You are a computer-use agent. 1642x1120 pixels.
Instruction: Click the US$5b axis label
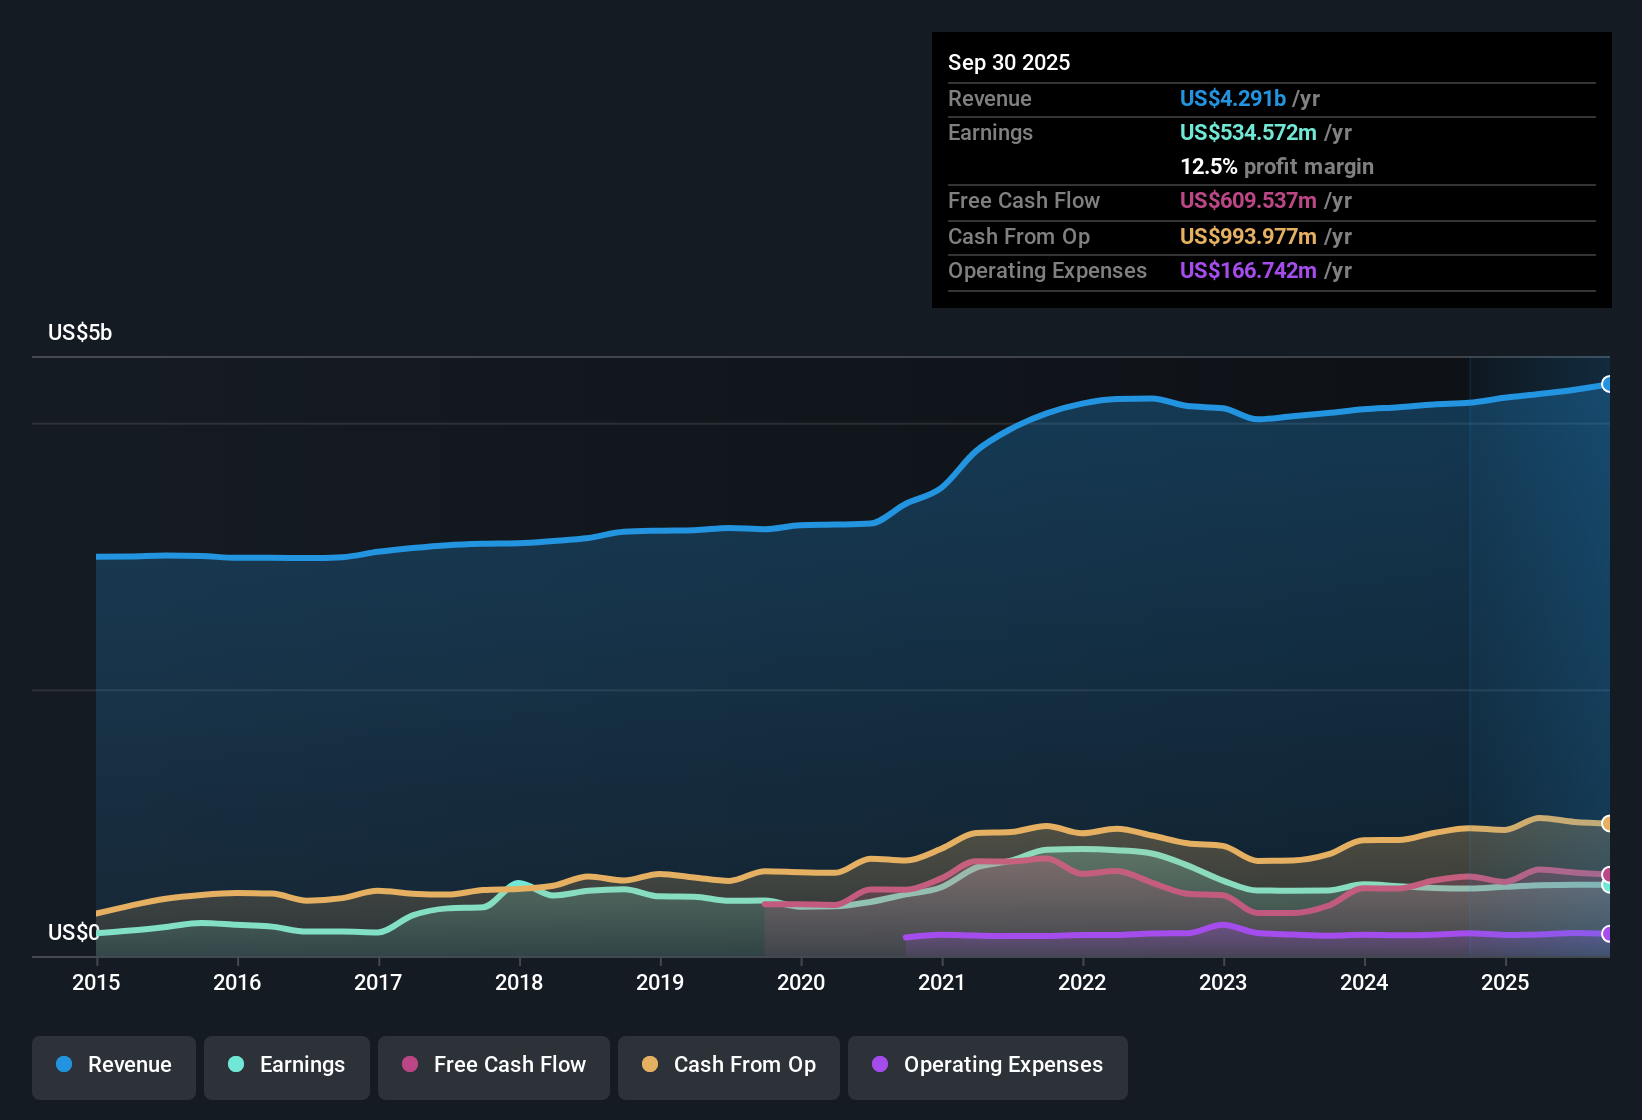pos(80,332)
